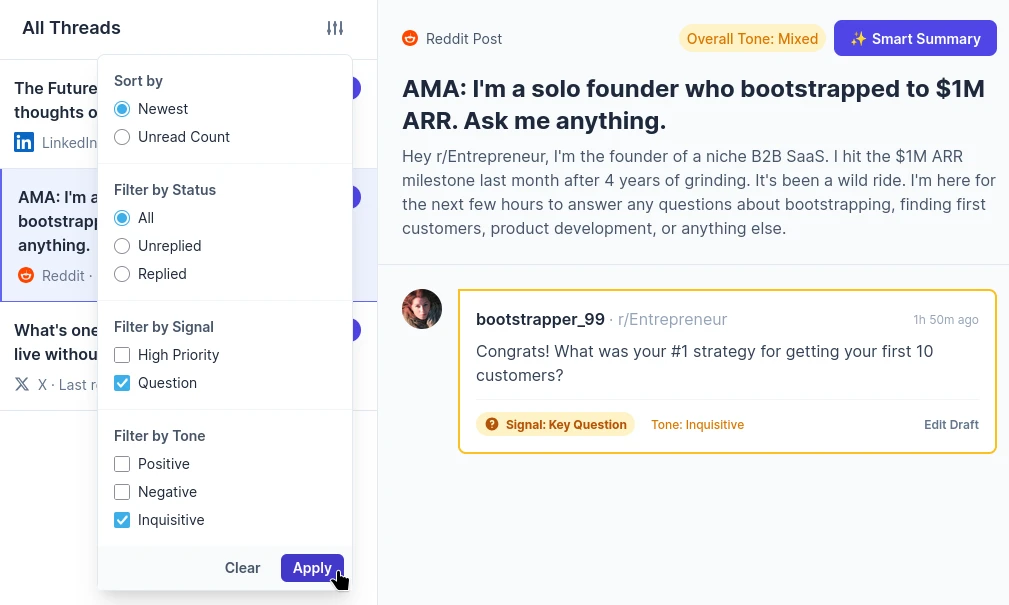Click Clear to reset filters
1009x605 pixels.
242,568
